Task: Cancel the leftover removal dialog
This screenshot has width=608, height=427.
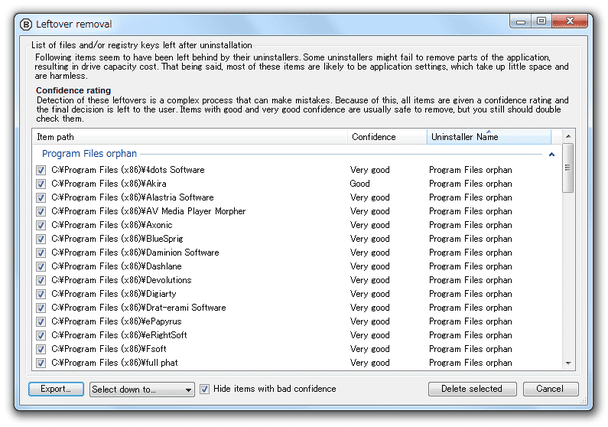Action: (550, 389)
